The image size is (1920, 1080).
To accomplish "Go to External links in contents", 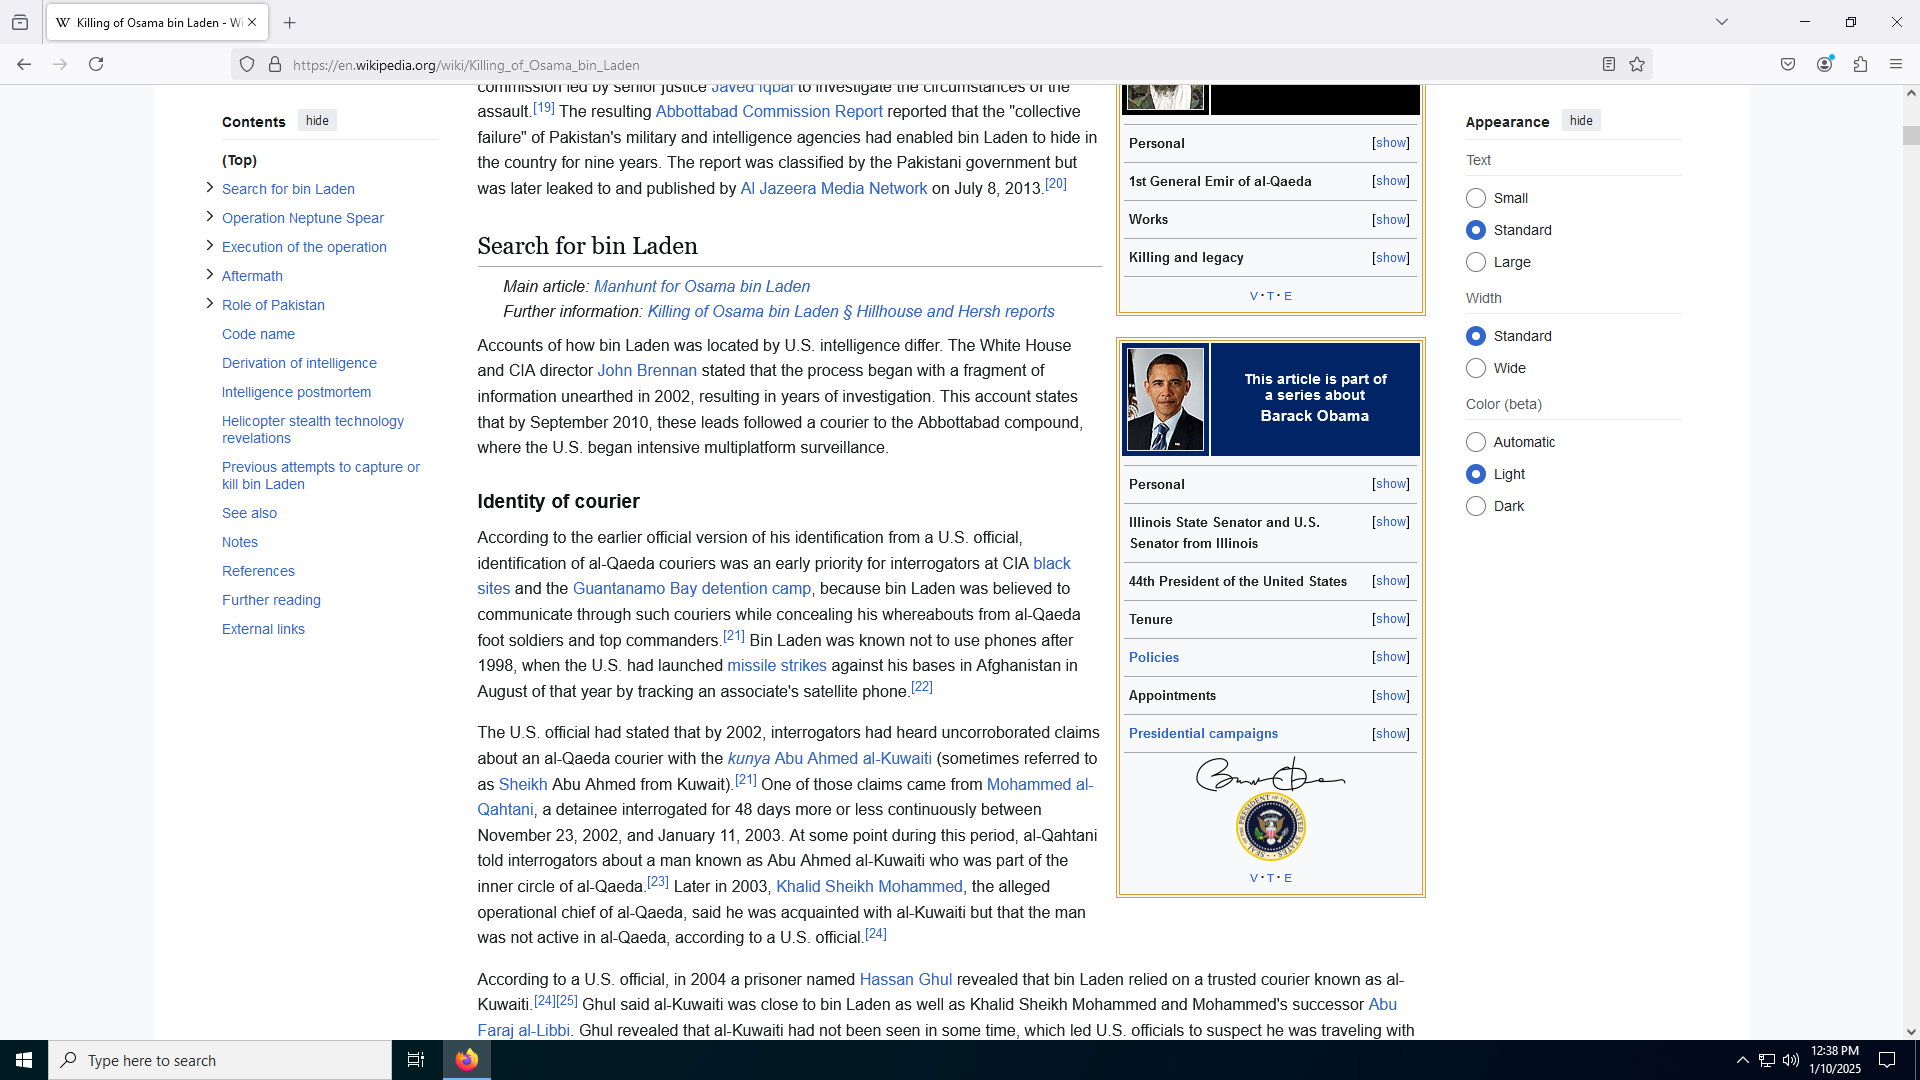I will tap(263, 629).
